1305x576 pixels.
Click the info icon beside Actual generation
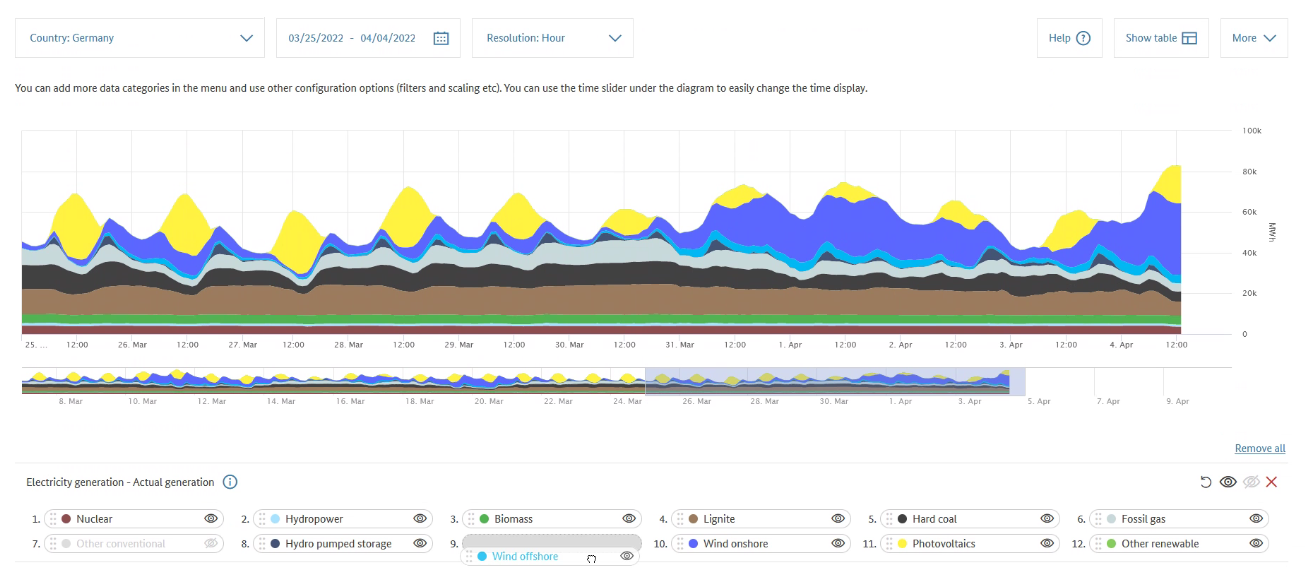230,482
